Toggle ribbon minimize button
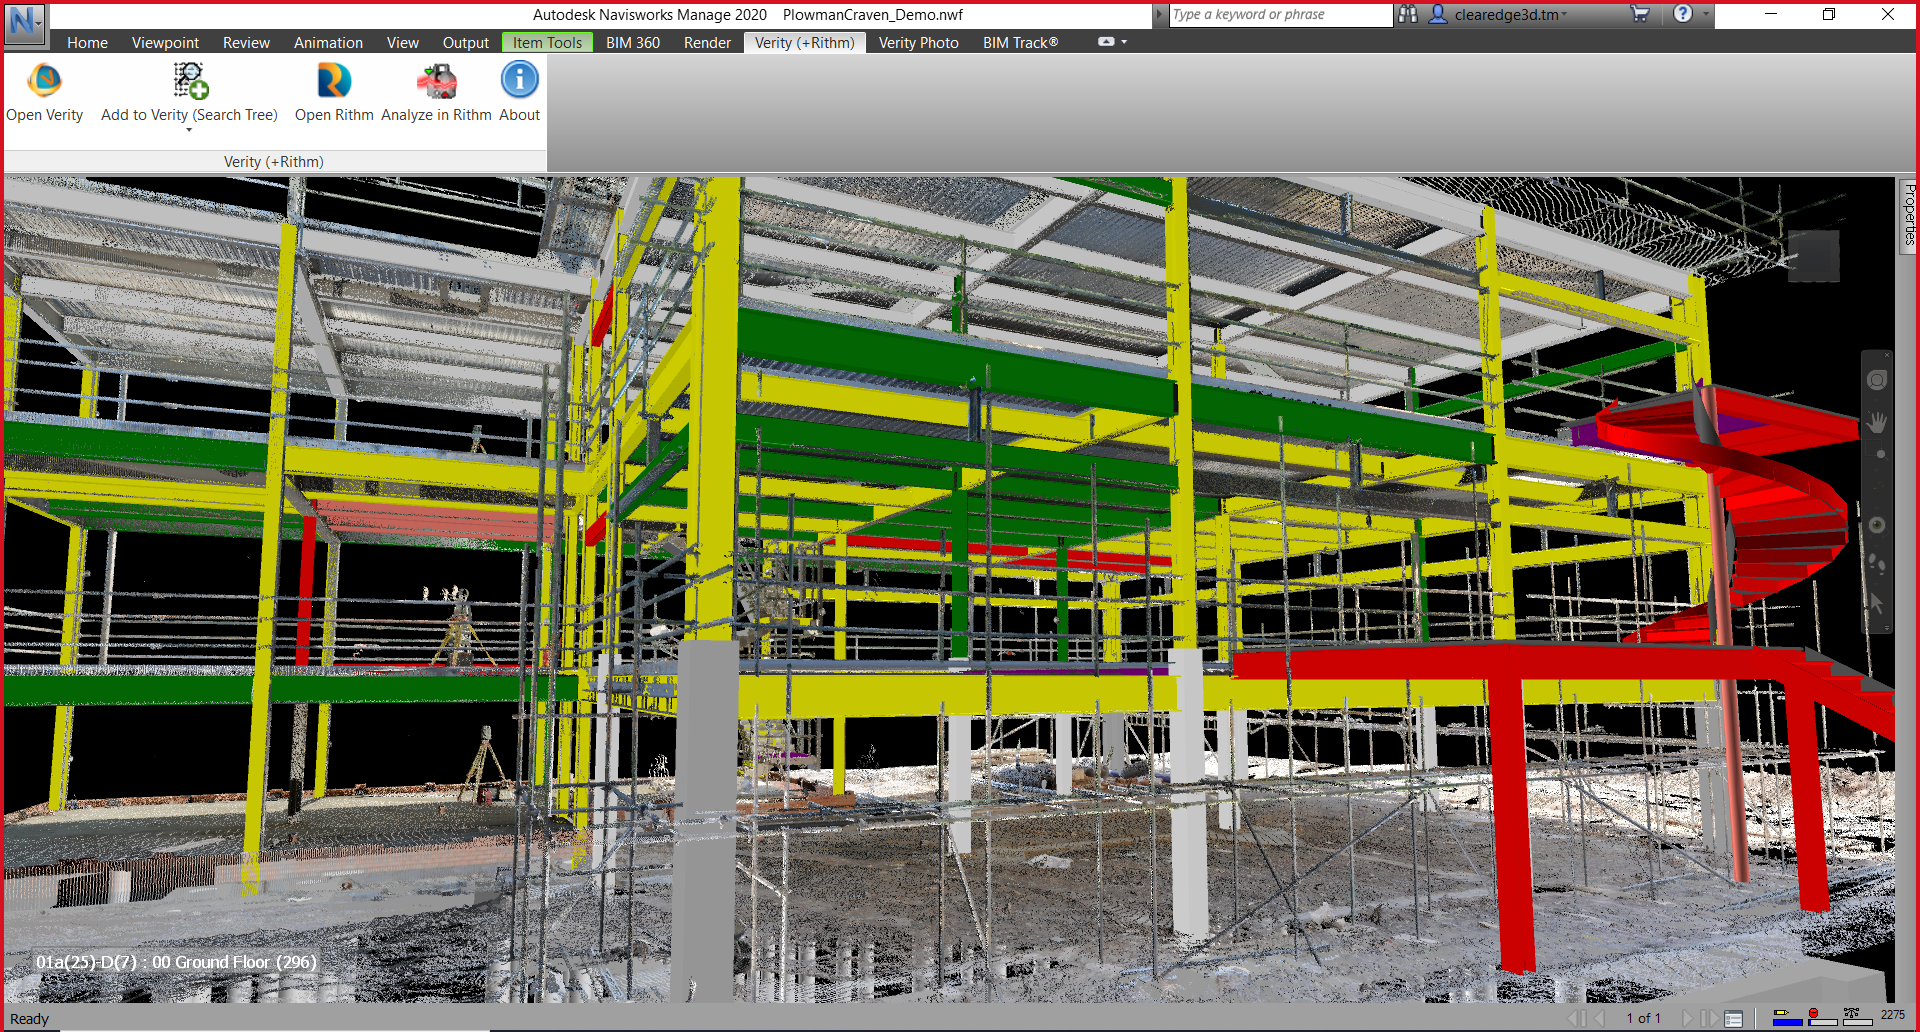 (1106, 42)
